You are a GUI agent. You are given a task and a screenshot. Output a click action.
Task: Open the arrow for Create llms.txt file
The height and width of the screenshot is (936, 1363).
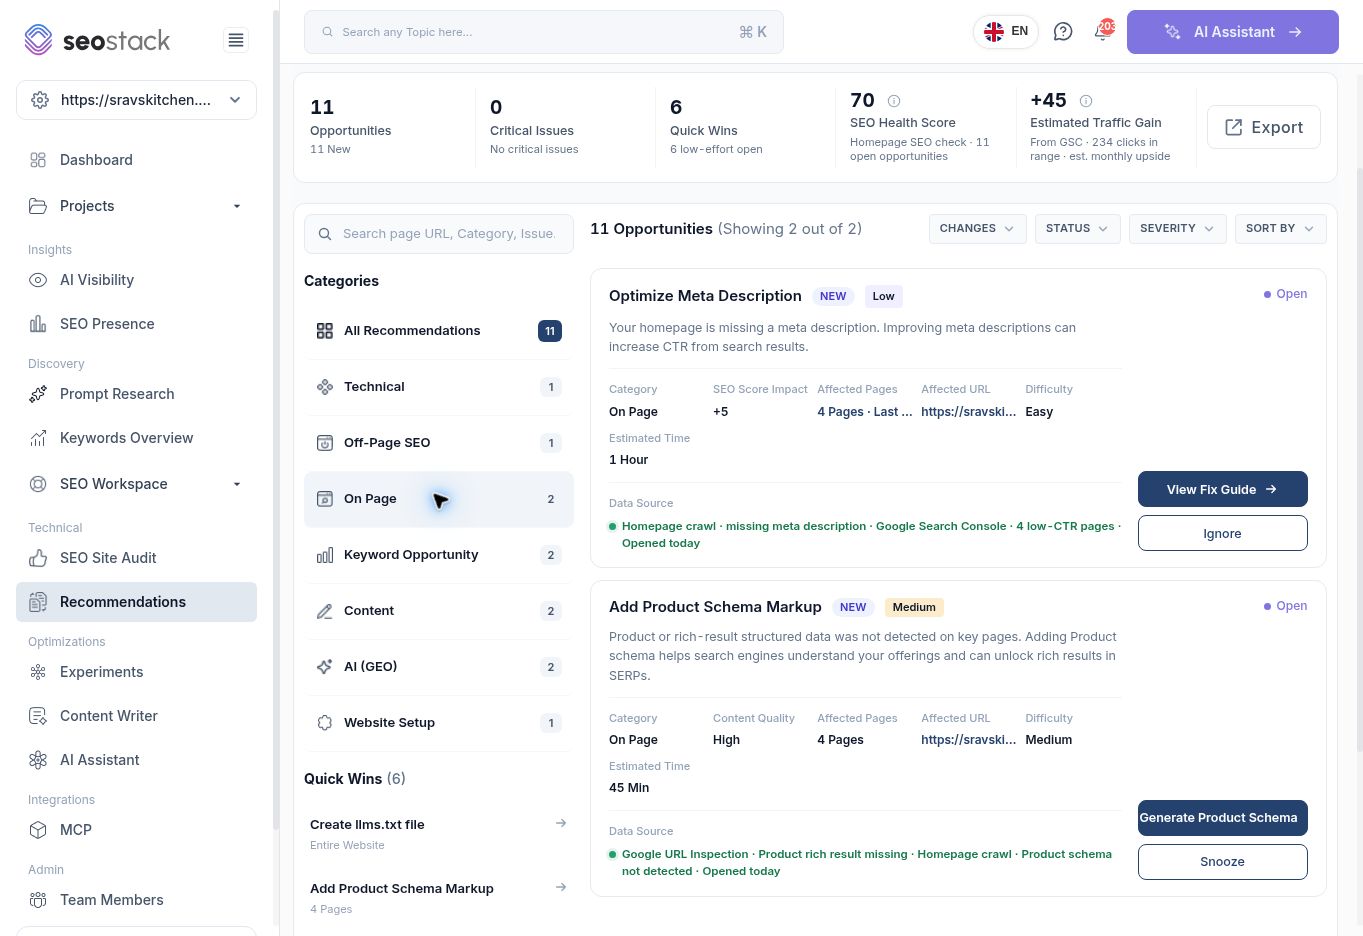pos(561,823)
